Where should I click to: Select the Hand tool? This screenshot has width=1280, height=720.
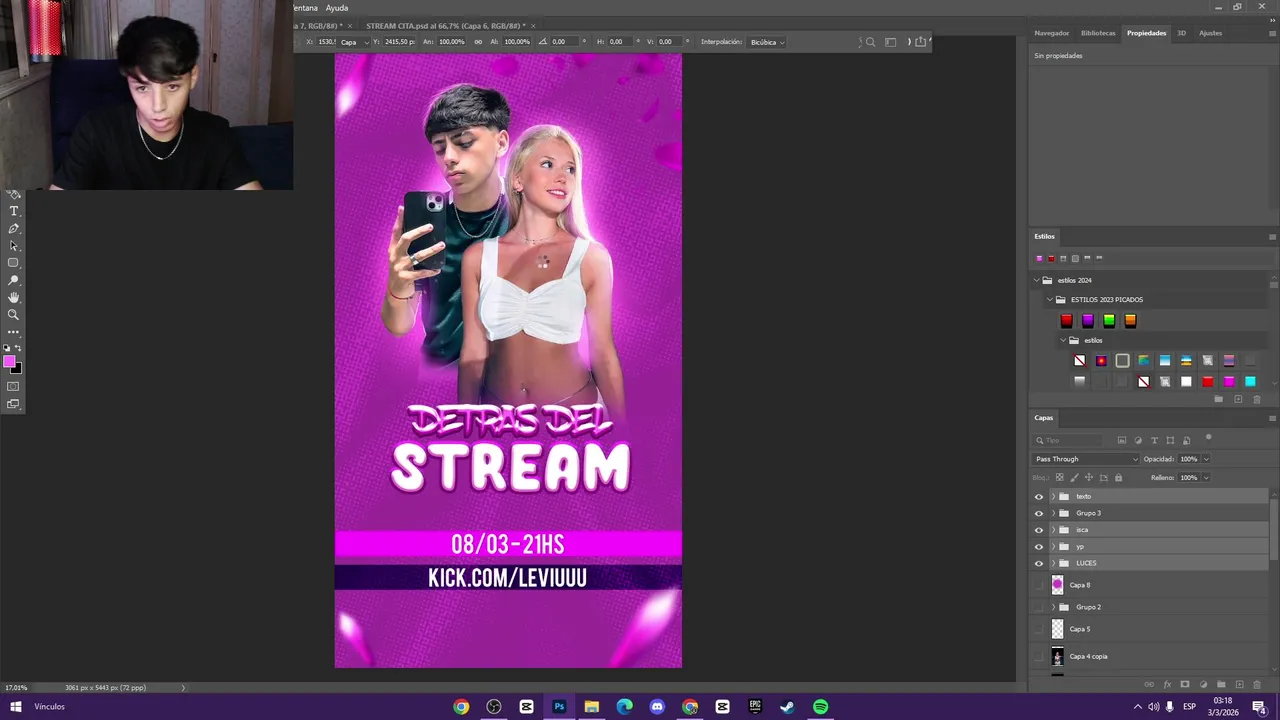(x=13, y=297)
